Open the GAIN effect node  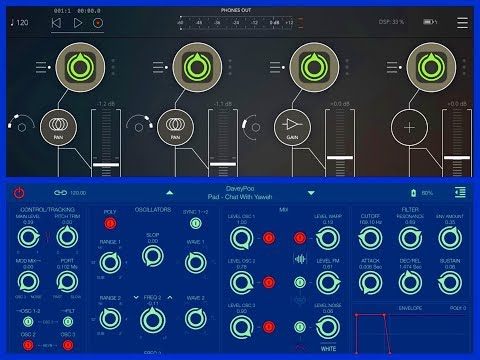click(x=292, y=127)
